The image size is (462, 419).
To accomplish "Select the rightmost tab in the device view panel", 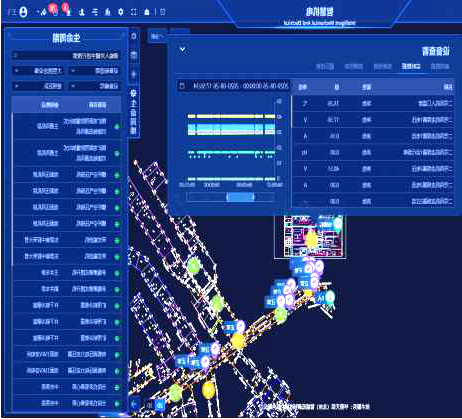I will pos(440,66).
